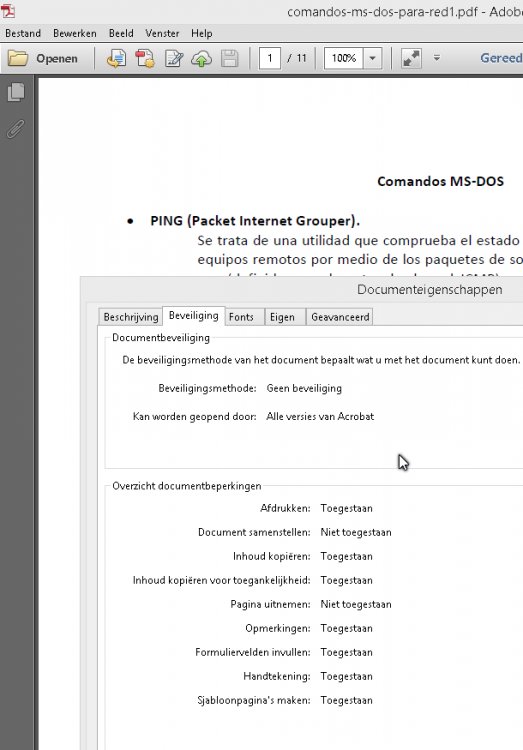Click the Gereedschappen panel link
The height and width of the screenshot is (750, 523).
[x=501, y=58]
